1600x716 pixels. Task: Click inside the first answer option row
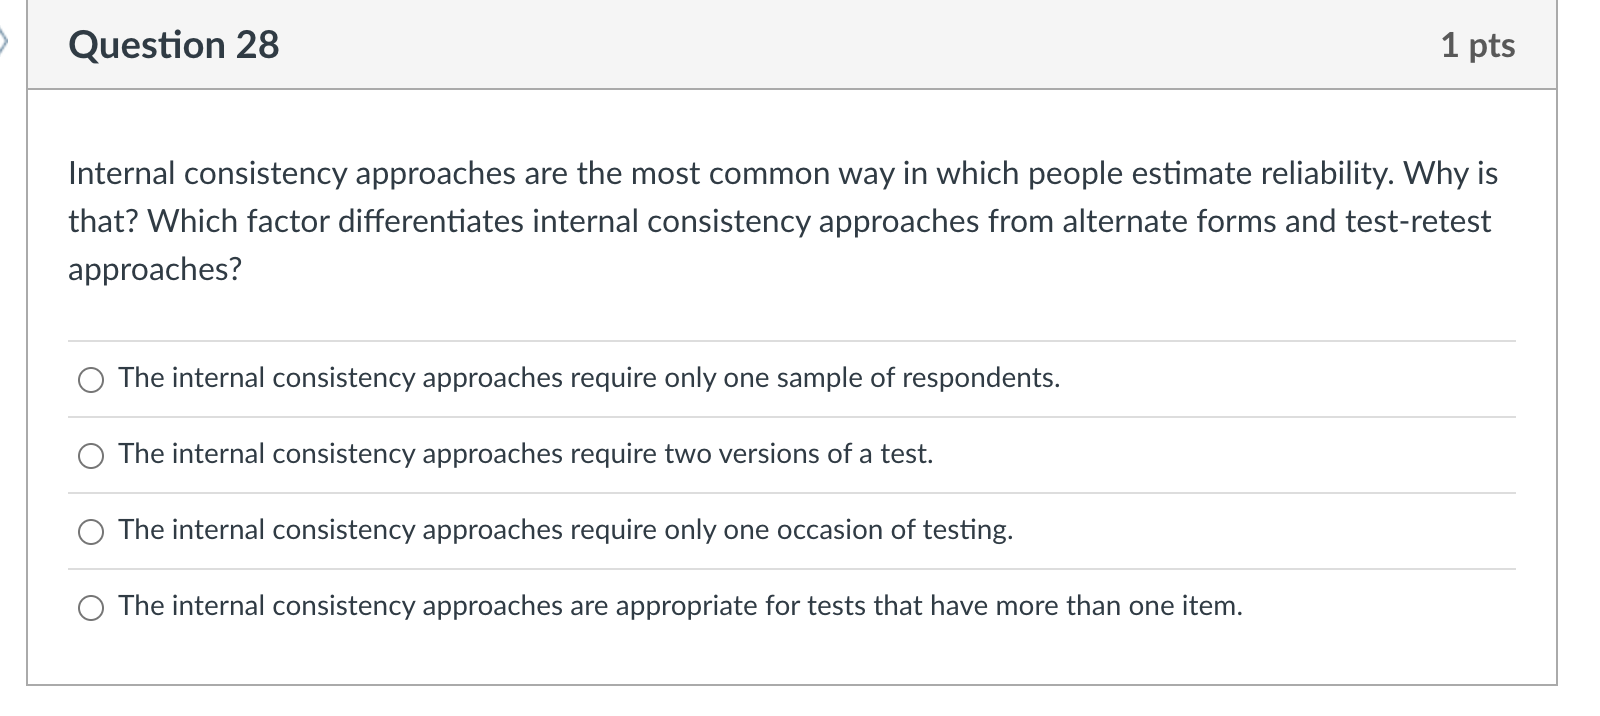pos(700,379)
